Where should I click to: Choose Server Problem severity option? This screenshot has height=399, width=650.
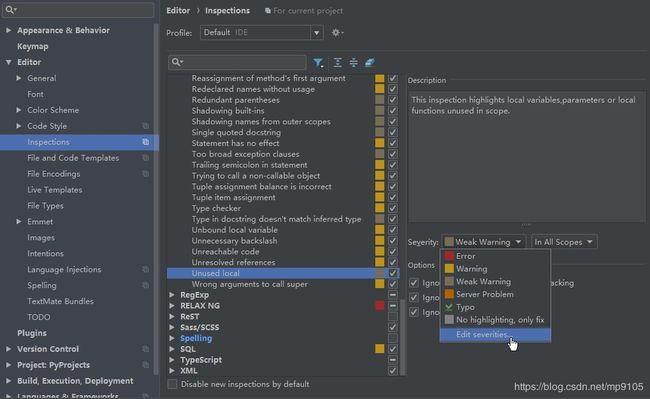[x=495, y=295]
